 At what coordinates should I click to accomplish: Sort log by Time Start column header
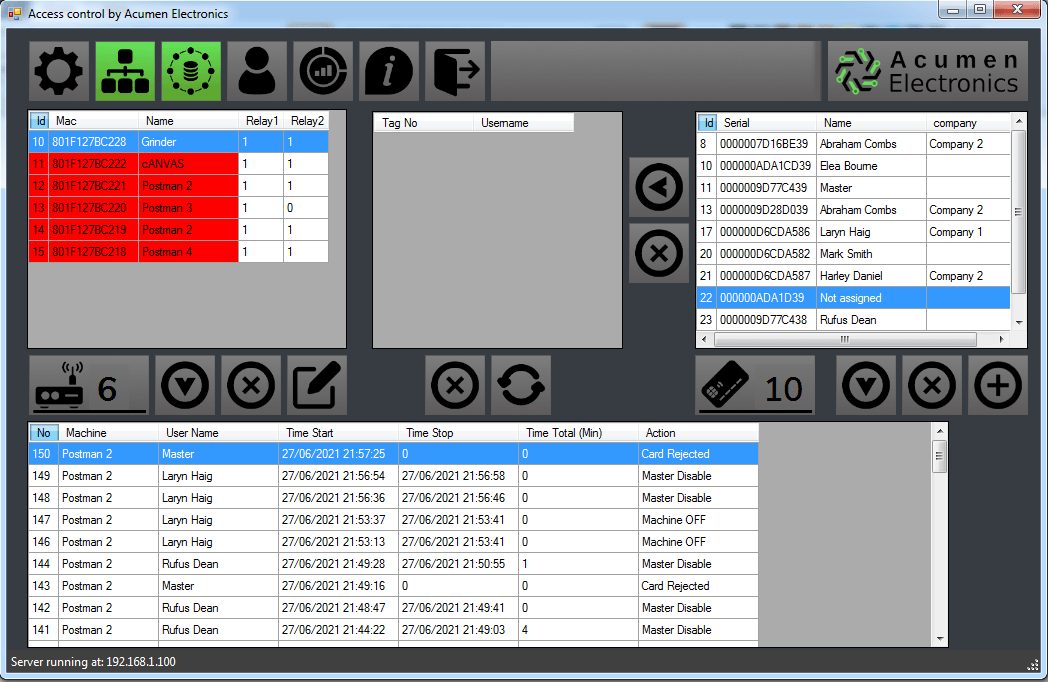[338, 433]
